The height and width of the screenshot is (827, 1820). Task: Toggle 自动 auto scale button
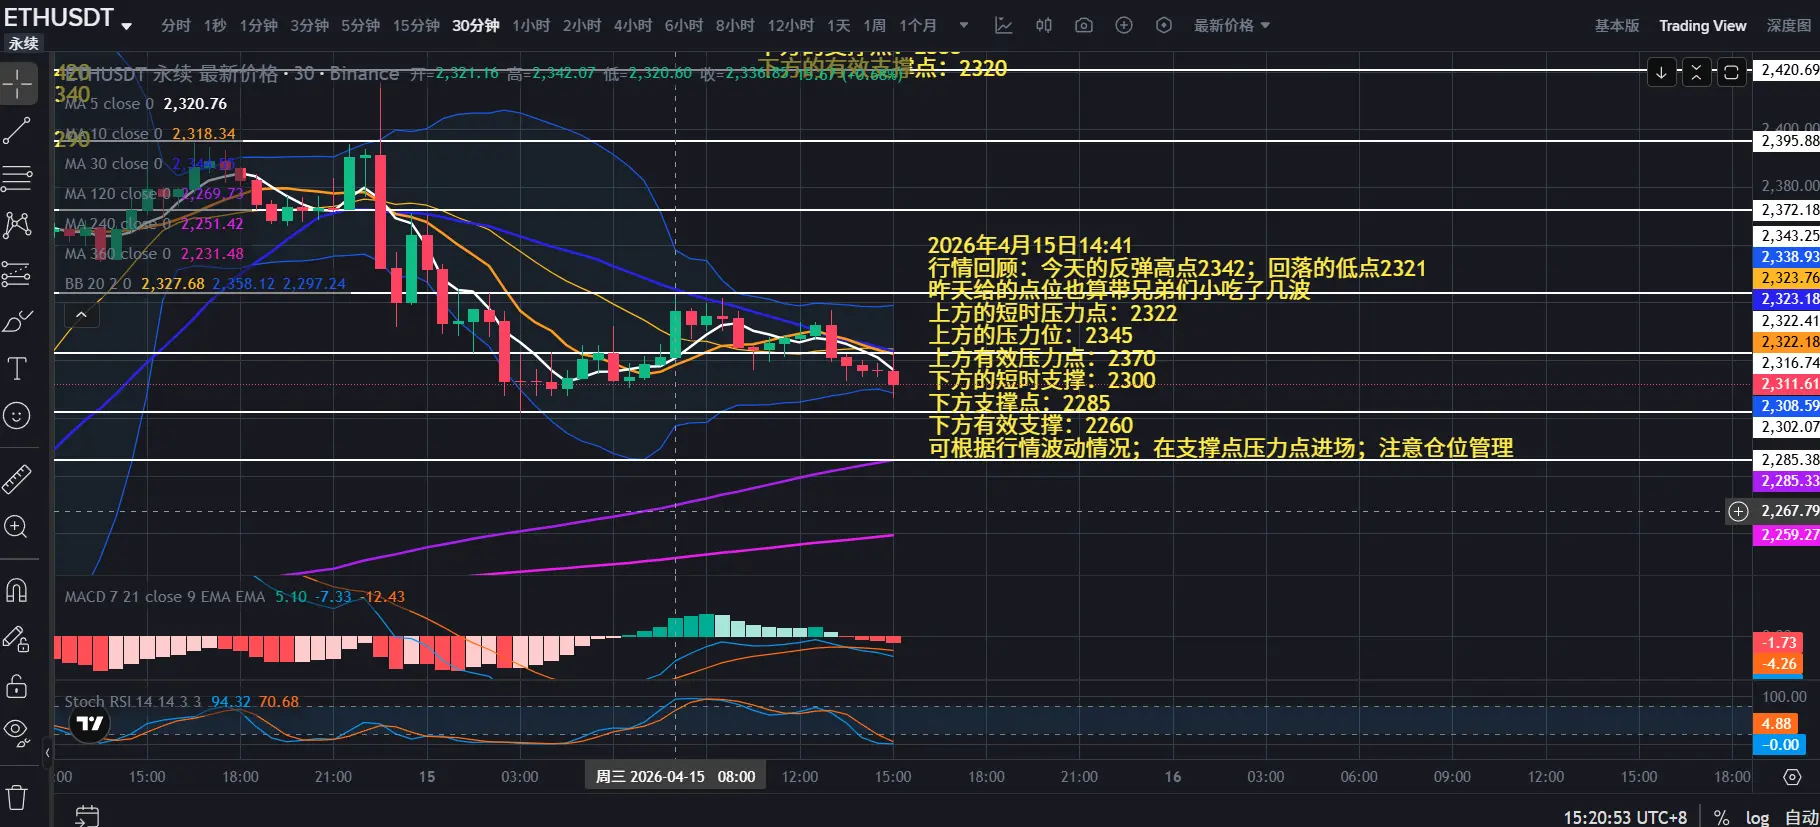[x=1801, y=817]
